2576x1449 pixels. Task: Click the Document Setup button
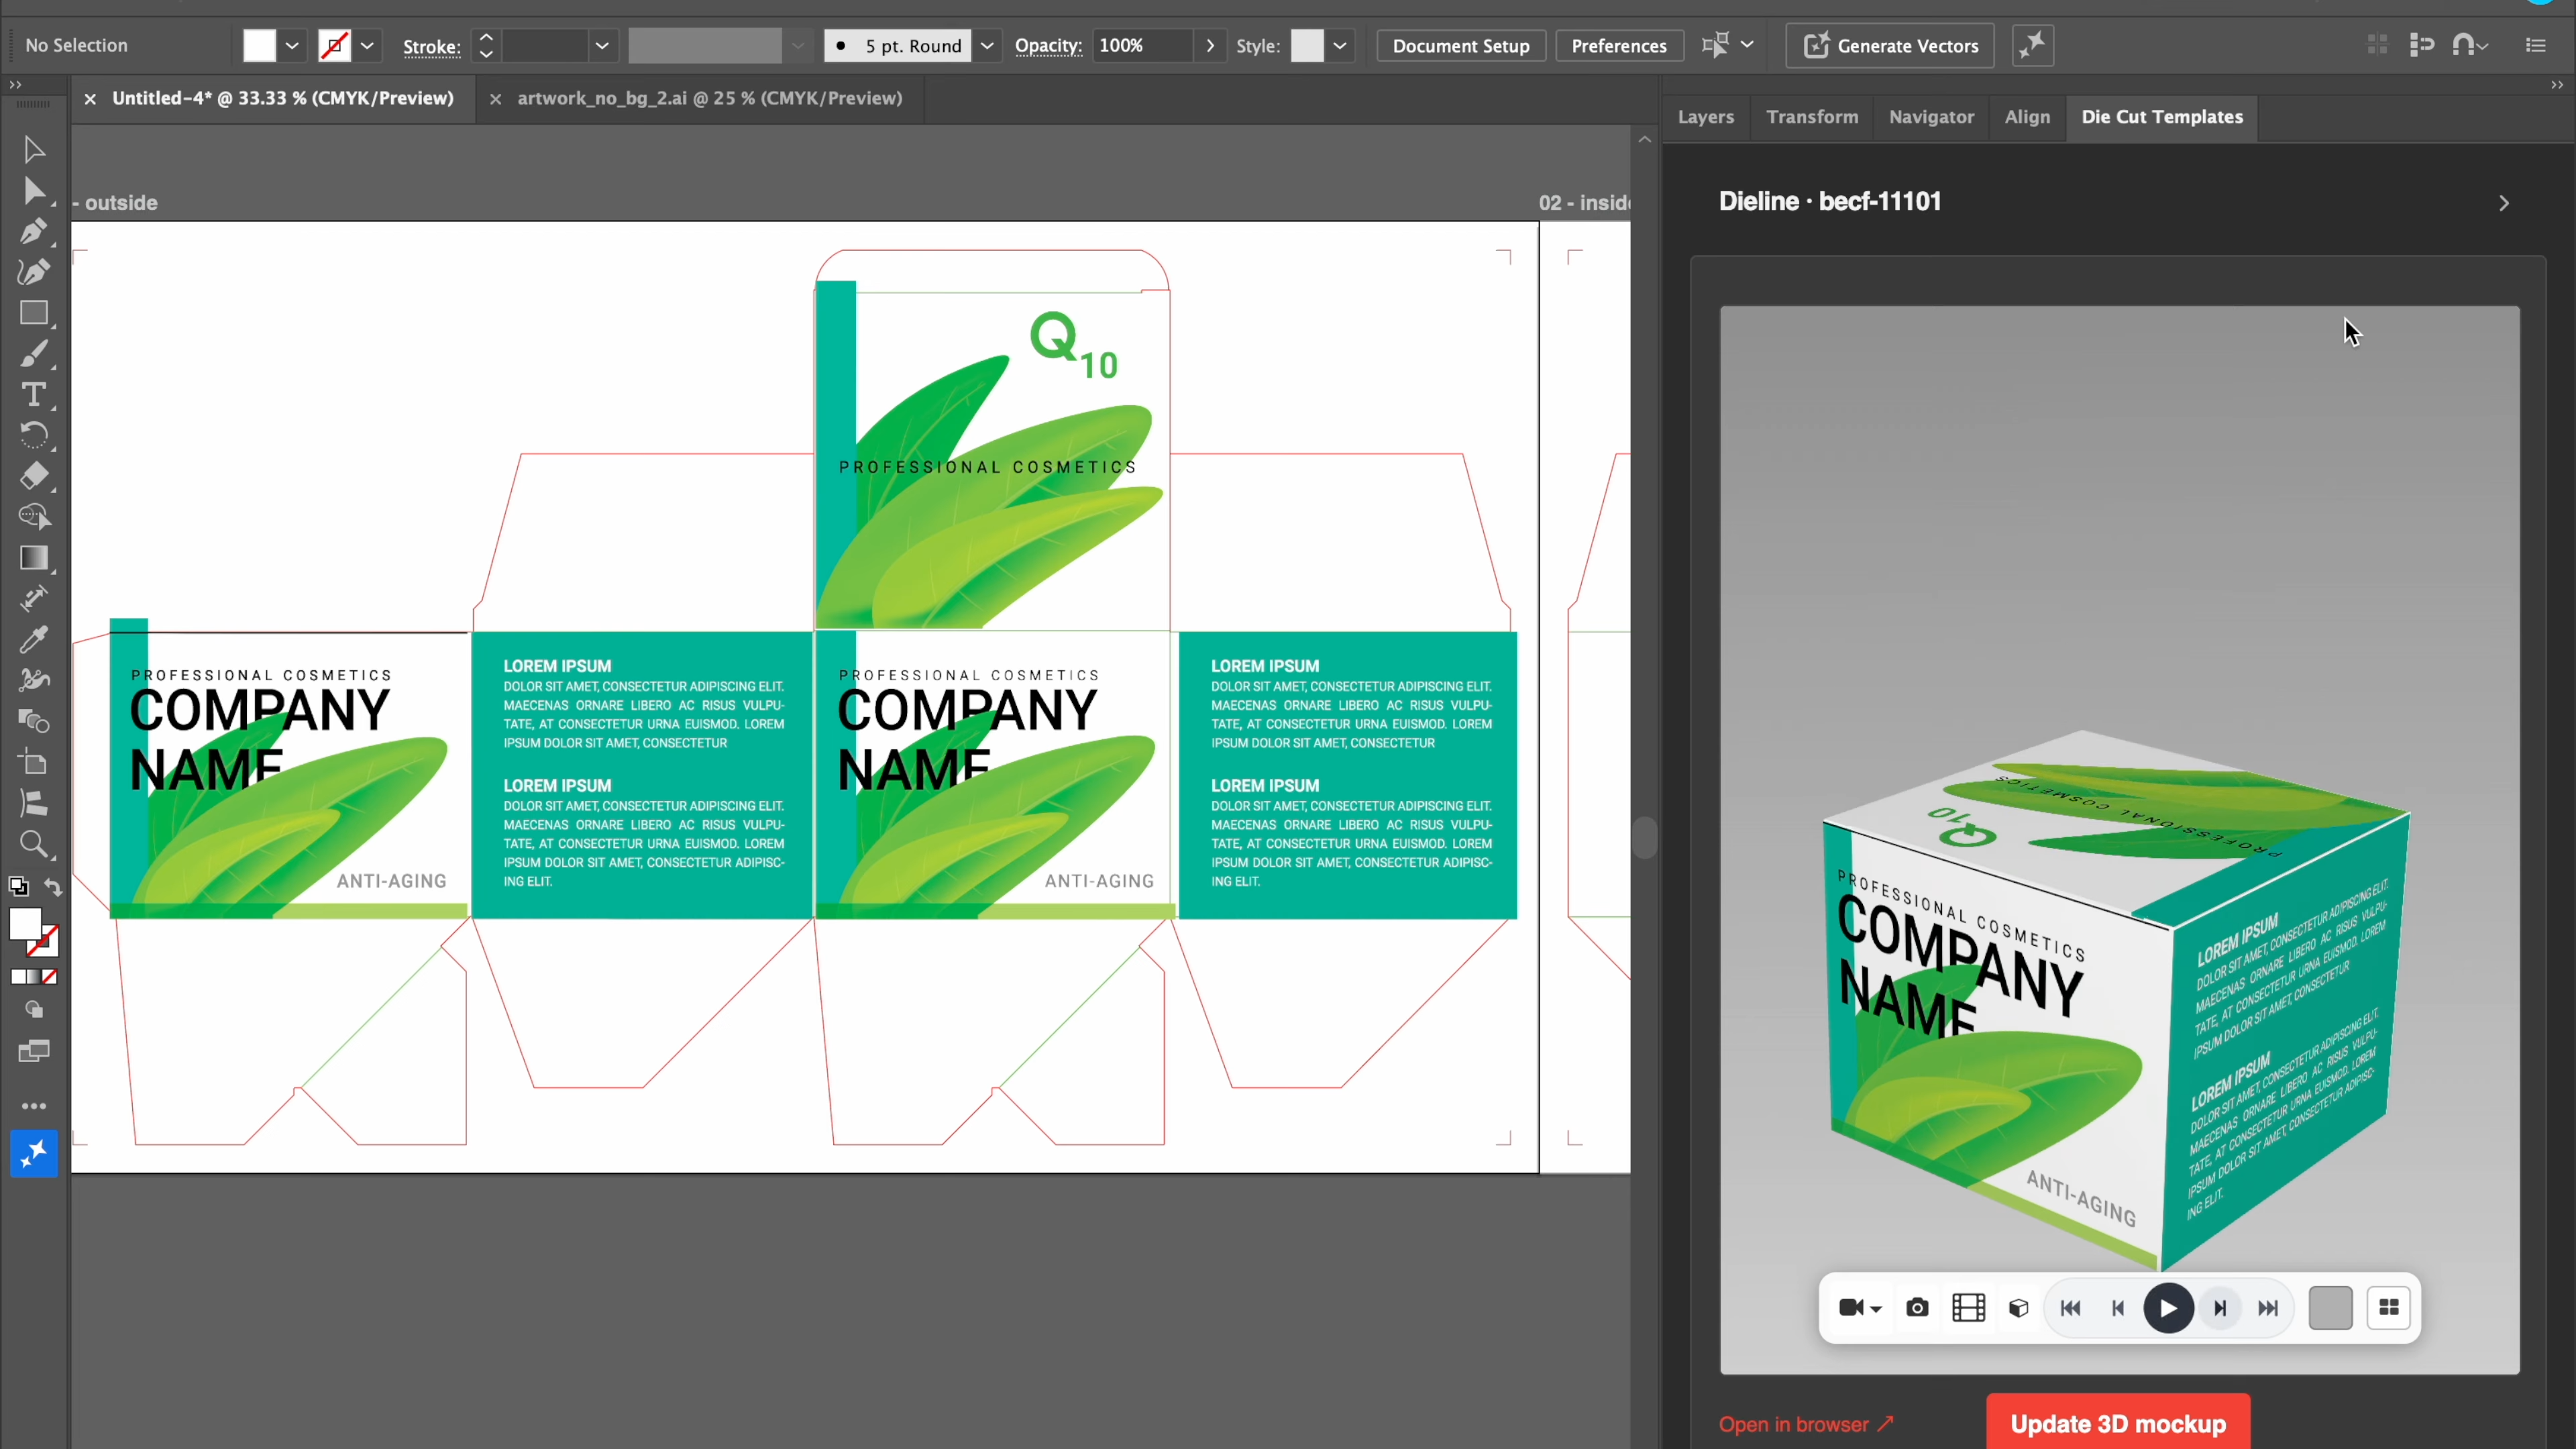pos(1461,46)
